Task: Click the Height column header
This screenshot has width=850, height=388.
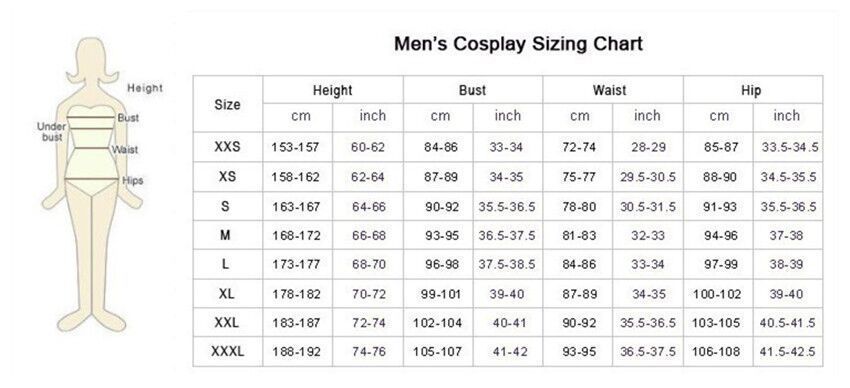Action: tap(332, 90)
